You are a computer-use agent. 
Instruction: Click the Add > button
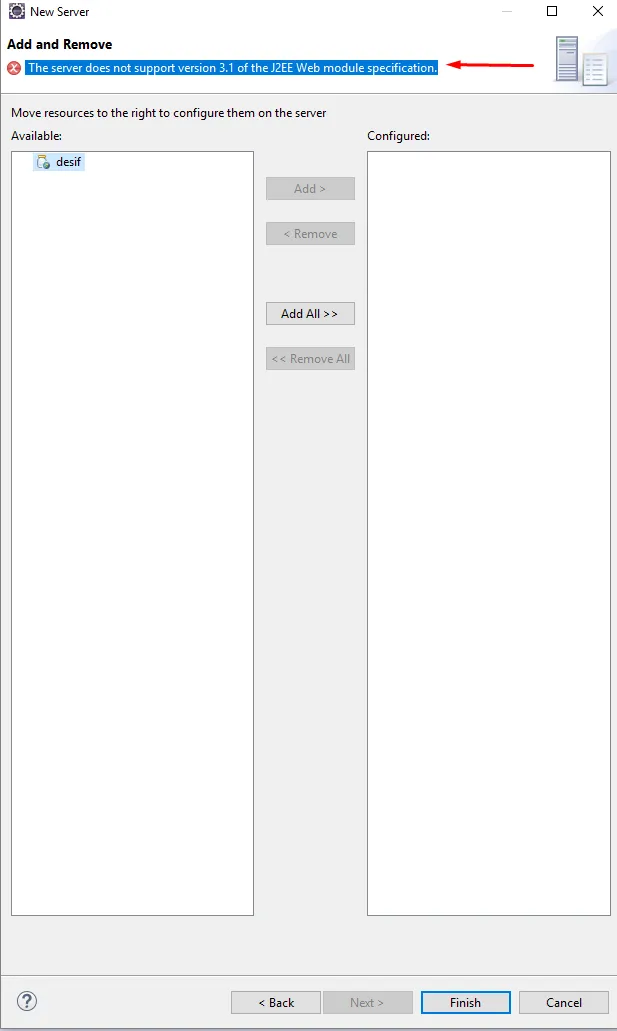(x=310, y=189)
